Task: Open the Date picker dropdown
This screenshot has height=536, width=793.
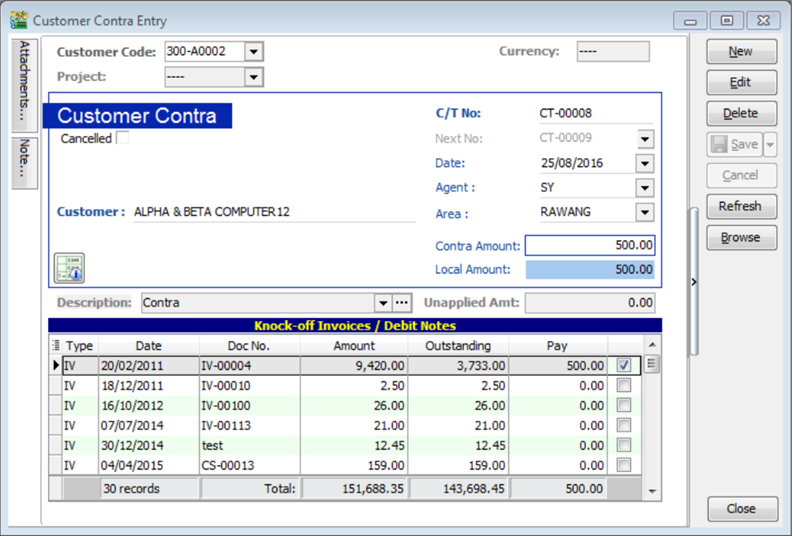Action: click(x=644, y=163)
